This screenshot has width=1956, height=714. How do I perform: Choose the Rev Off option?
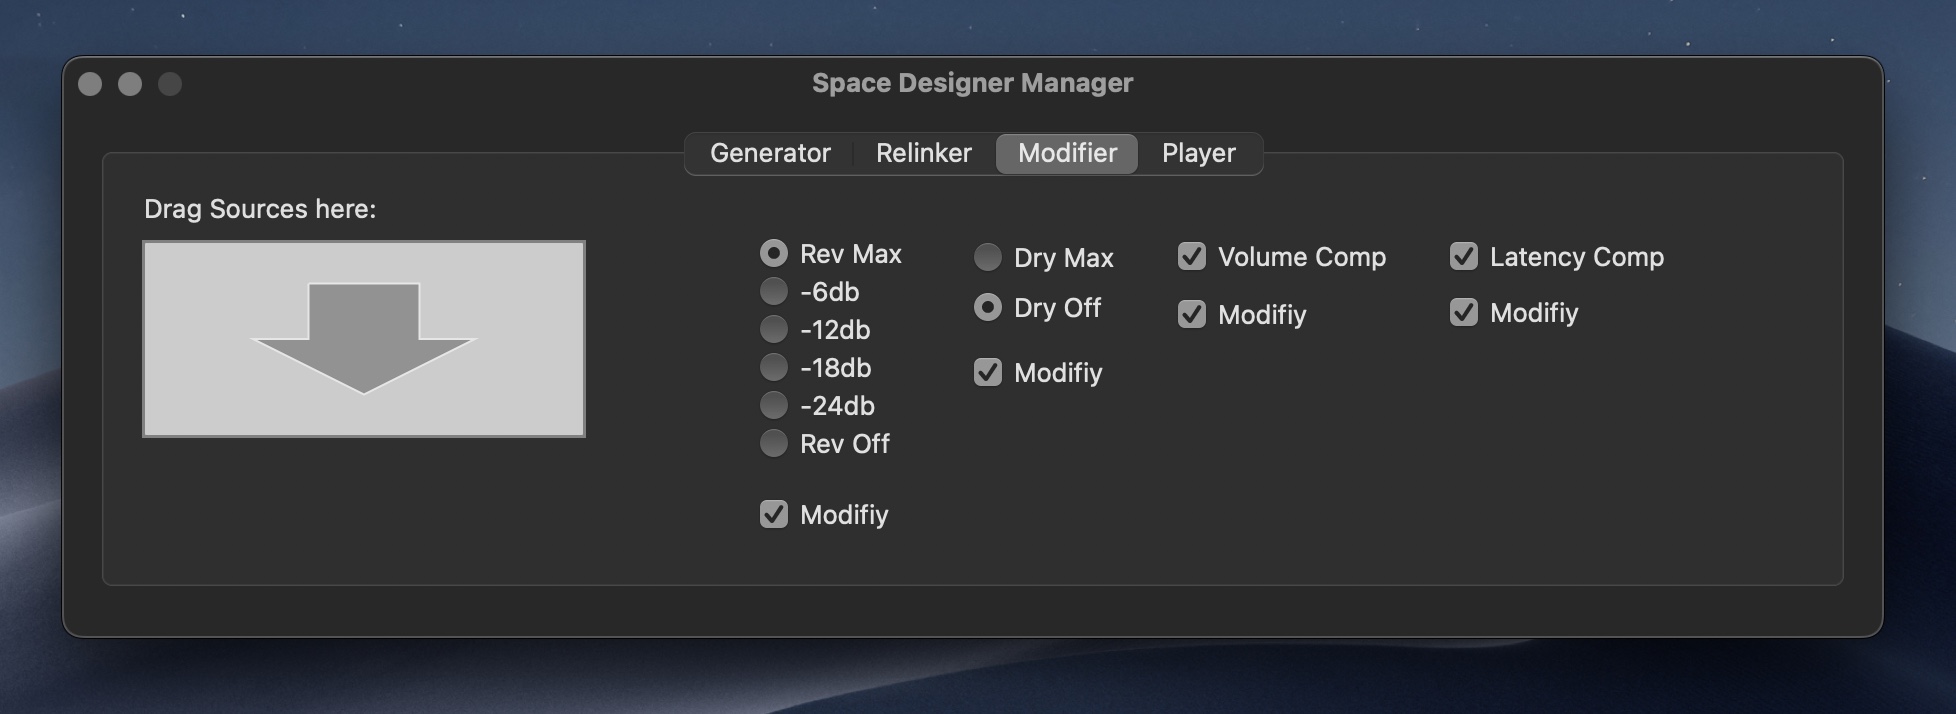773,443
